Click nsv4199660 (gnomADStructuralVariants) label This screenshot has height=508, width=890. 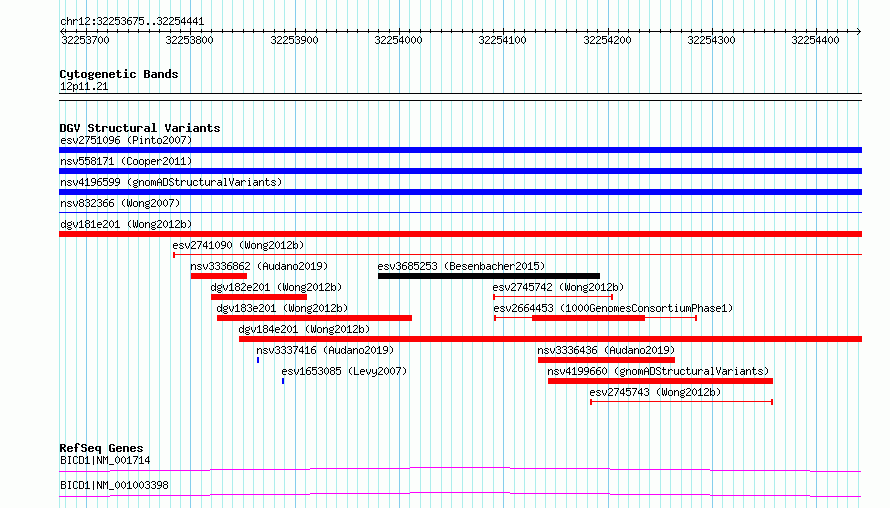coord(658,371)
